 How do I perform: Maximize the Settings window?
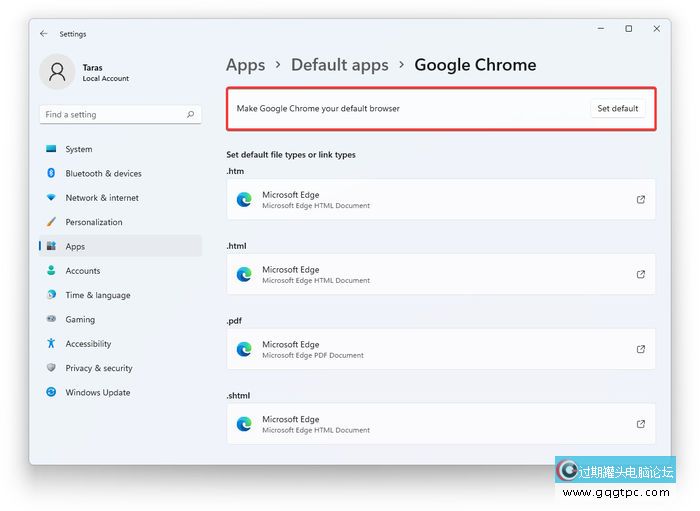coord(629,29)
